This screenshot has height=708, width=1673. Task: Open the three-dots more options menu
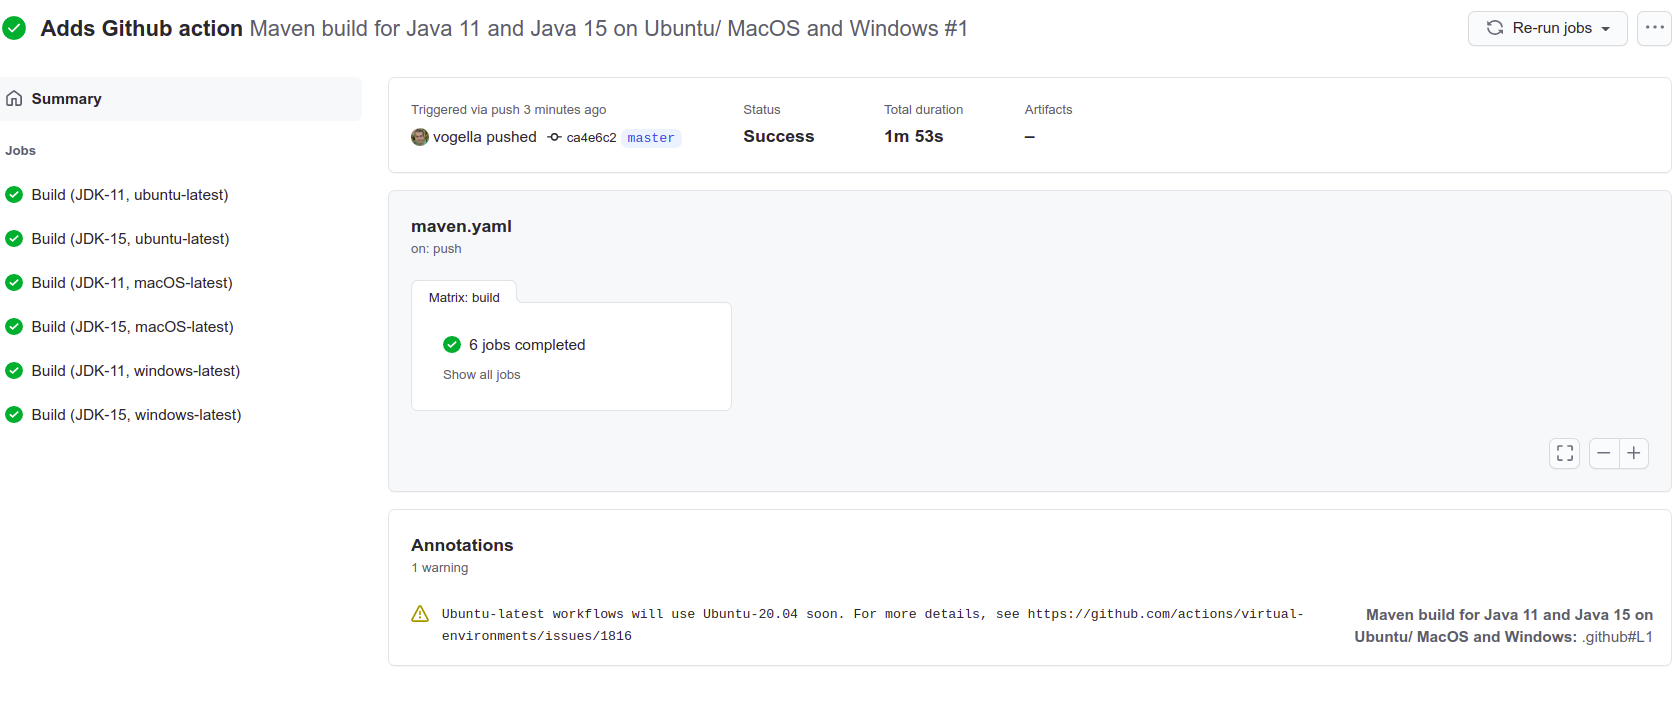tap(1654, 28)
